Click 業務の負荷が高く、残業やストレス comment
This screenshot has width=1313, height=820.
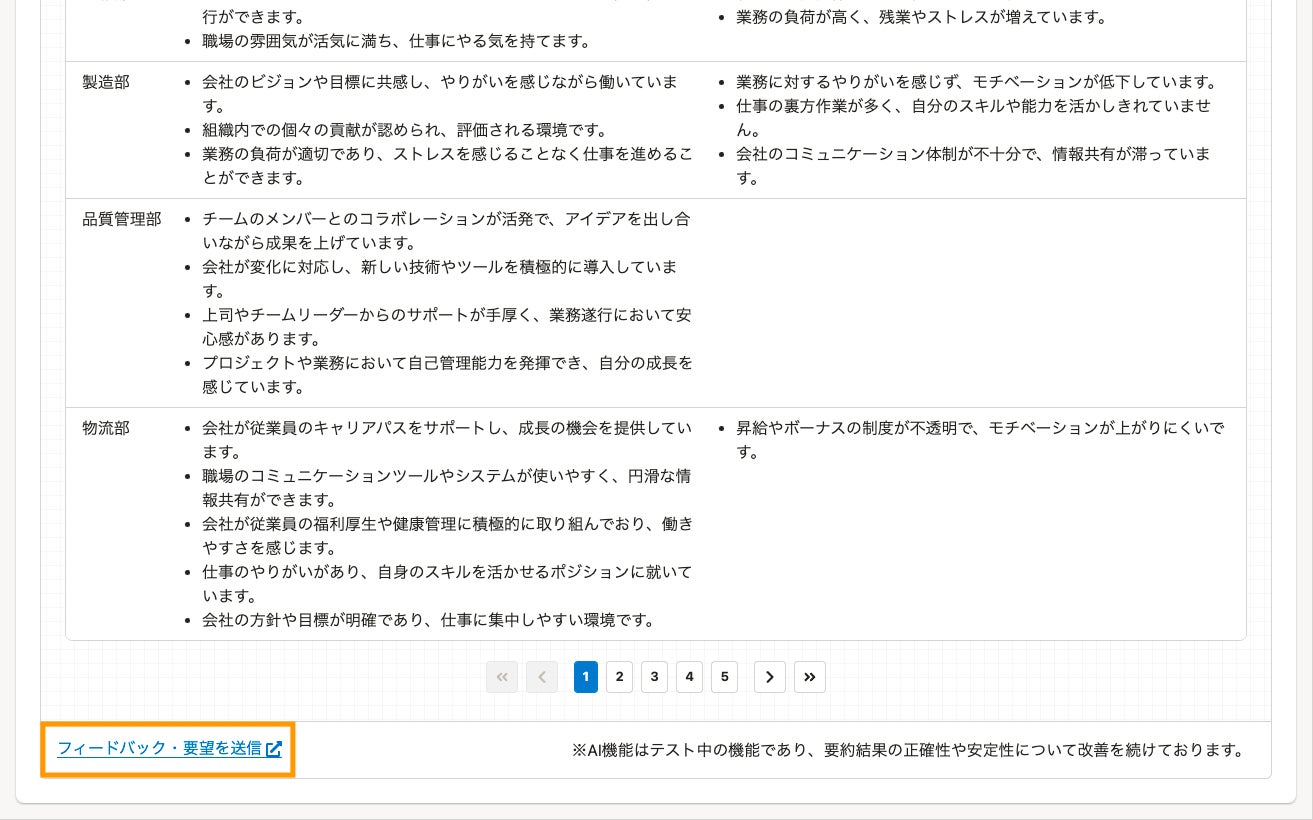click(x=921, y=17)
